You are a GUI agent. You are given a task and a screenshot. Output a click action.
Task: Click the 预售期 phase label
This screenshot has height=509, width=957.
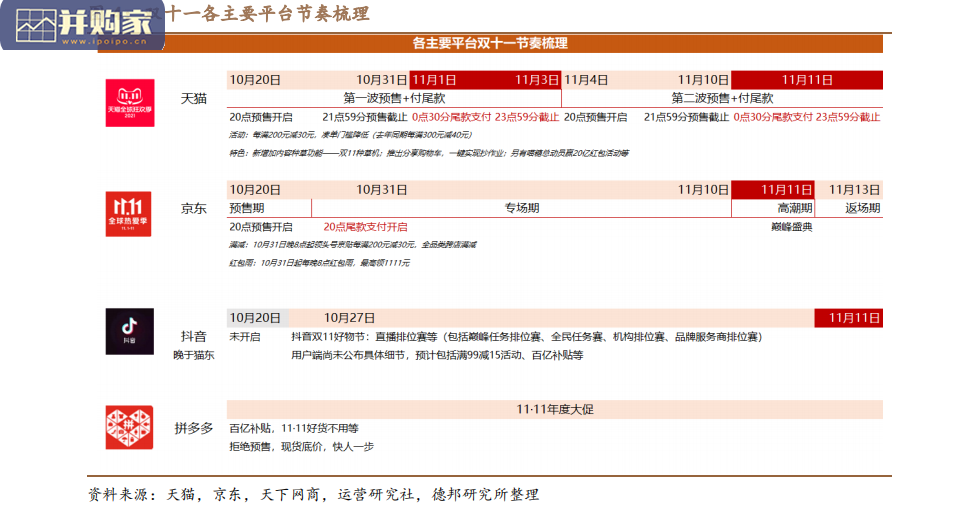[247, 208]
